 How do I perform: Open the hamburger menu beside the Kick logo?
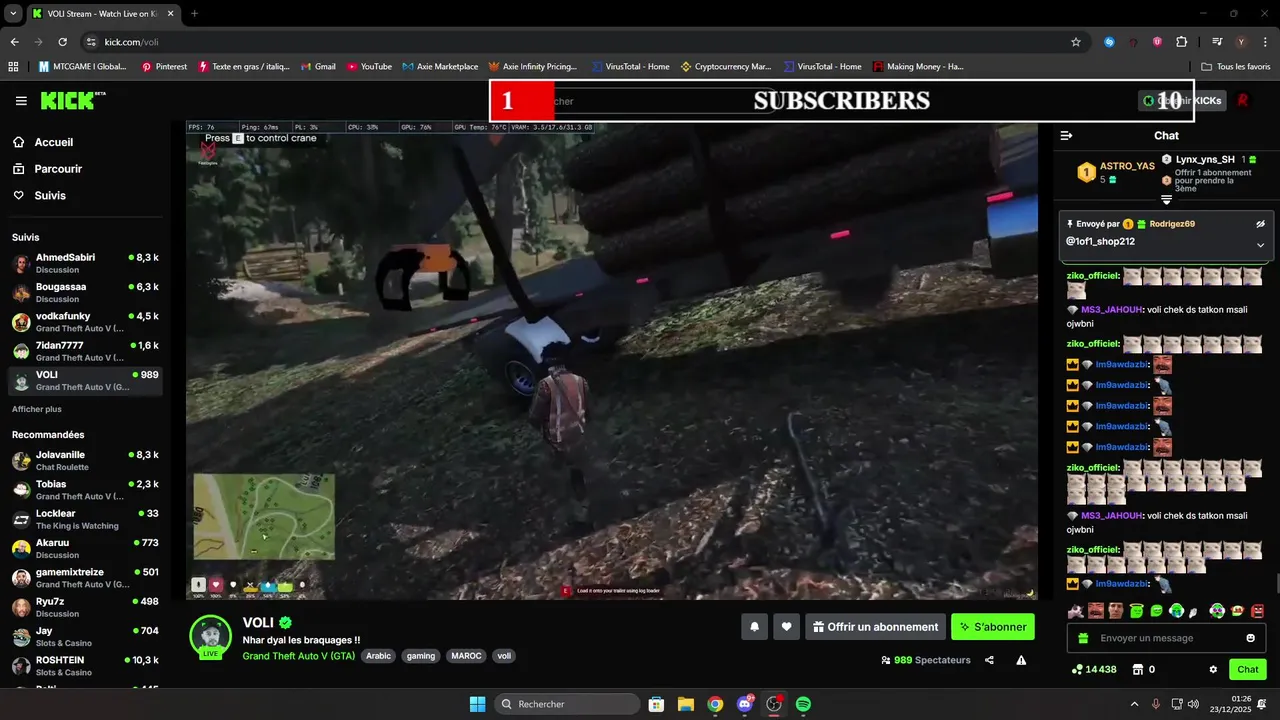click(x=21, y=101)
